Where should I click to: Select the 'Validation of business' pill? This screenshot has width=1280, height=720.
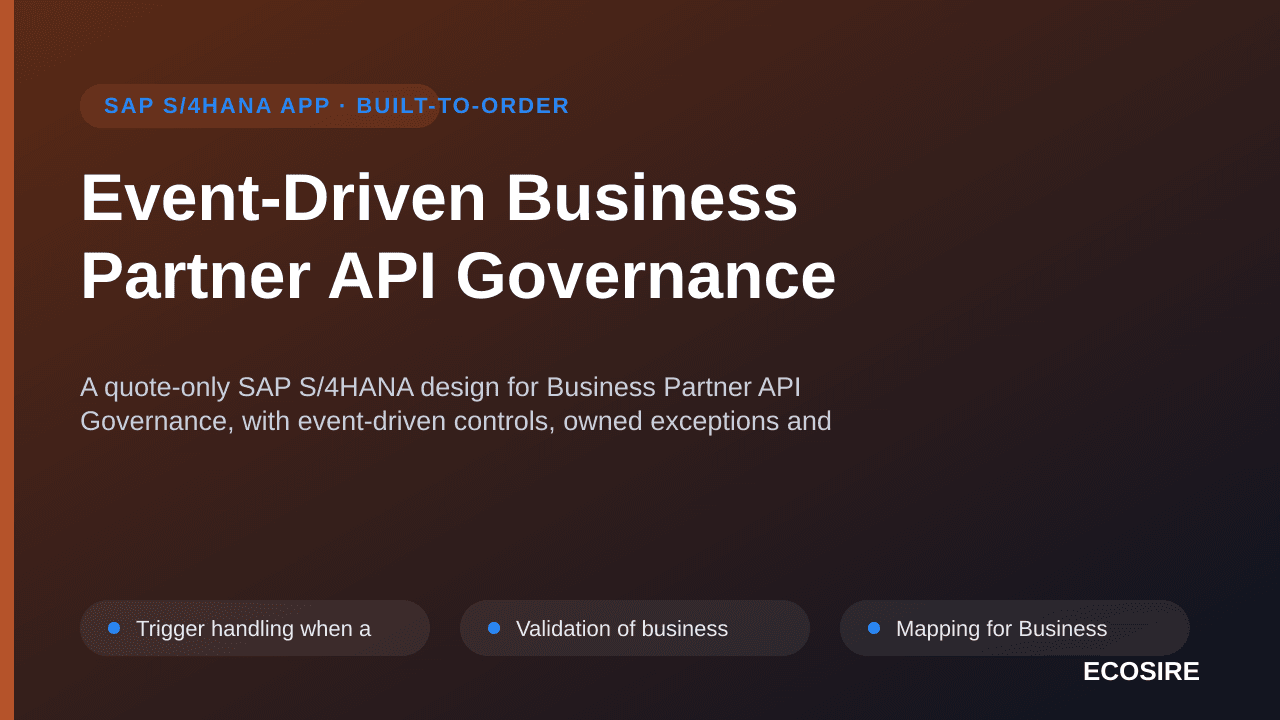[635, 628]
